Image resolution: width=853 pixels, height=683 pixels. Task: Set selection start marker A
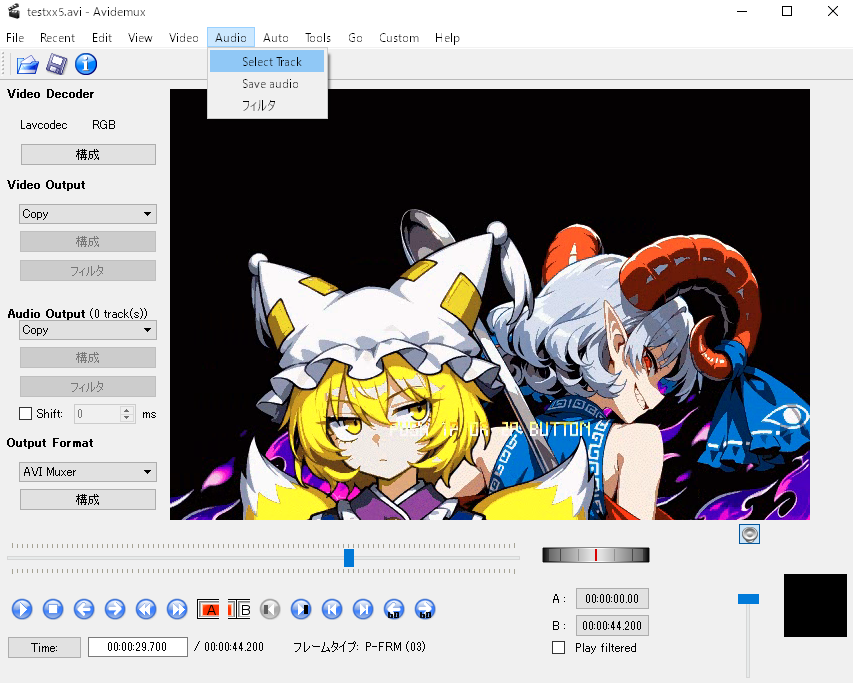pos(208,609)
